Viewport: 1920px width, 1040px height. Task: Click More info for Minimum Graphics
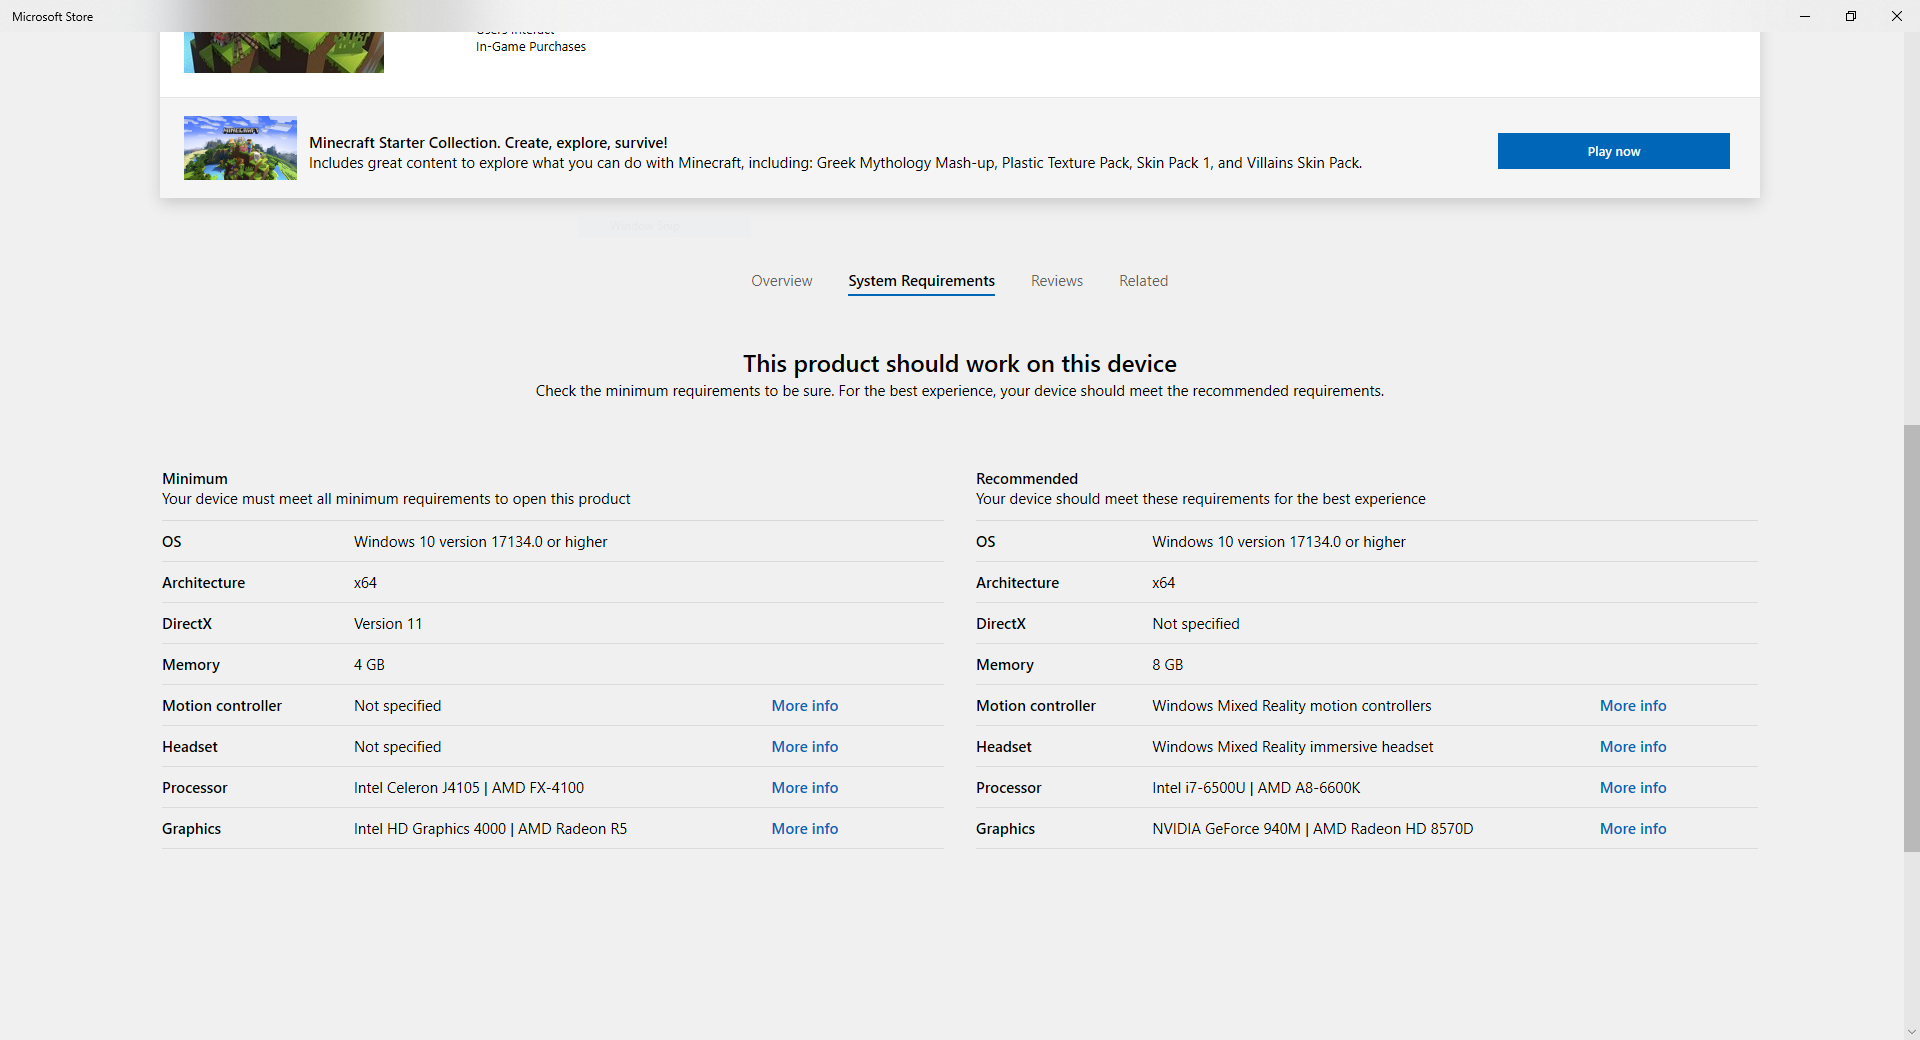pyautogui.click(x=804, y=829)
